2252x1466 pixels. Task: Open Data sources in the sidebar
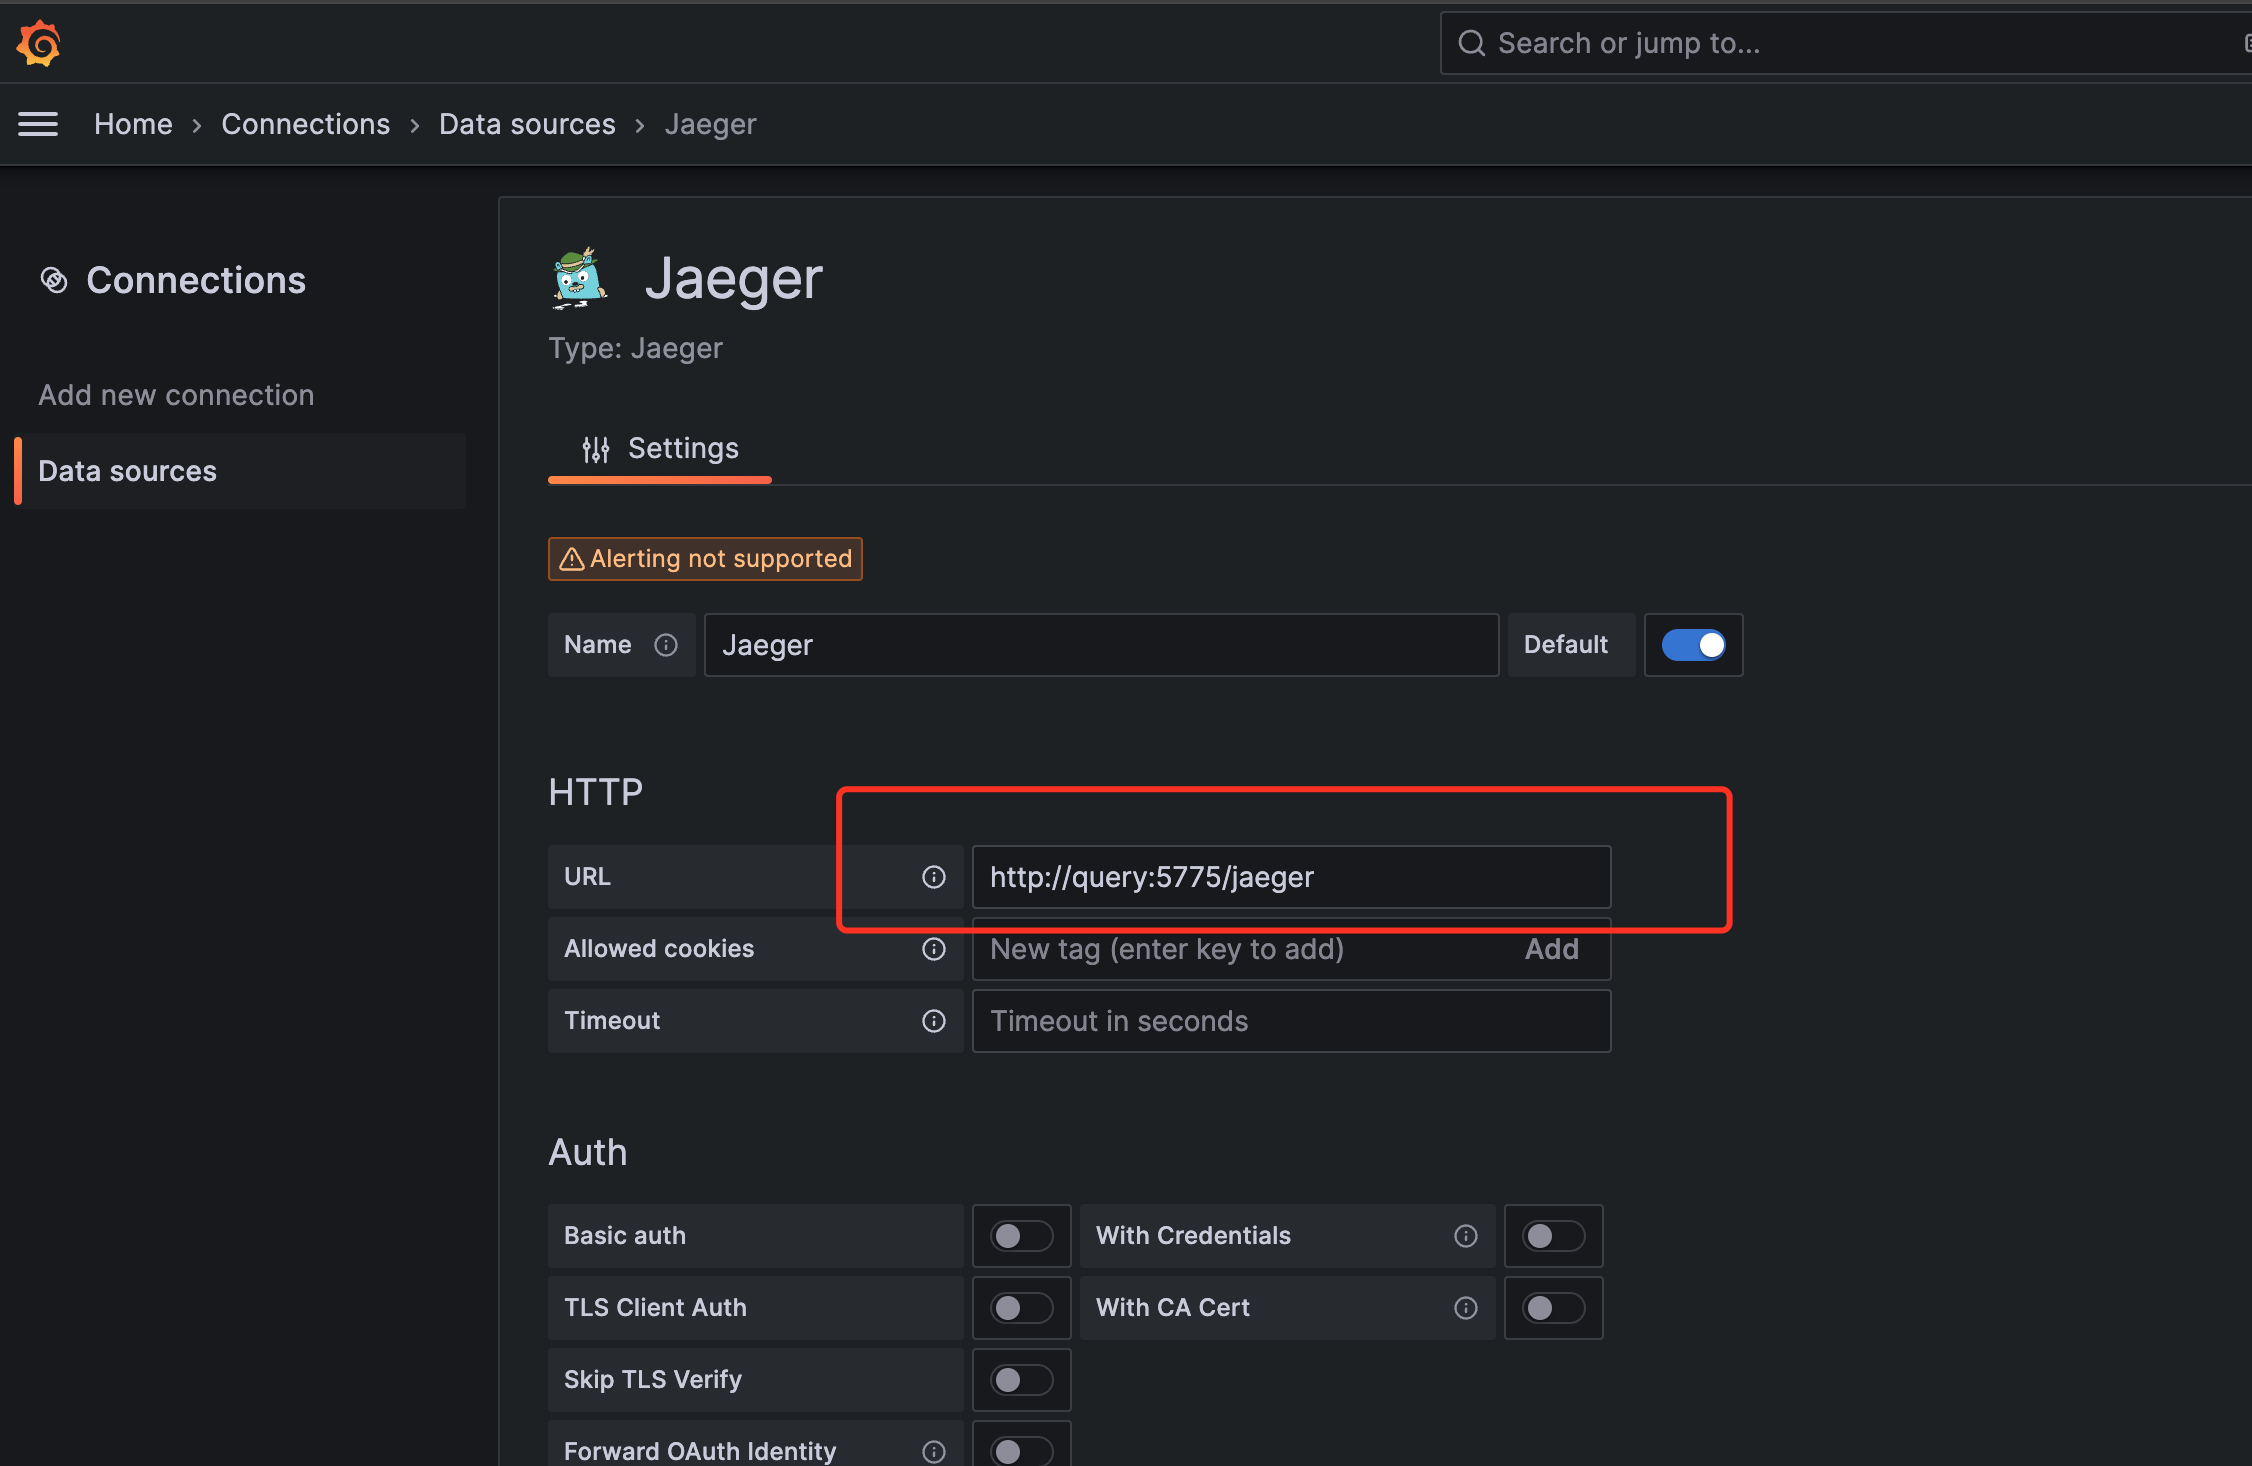(128, 471)
